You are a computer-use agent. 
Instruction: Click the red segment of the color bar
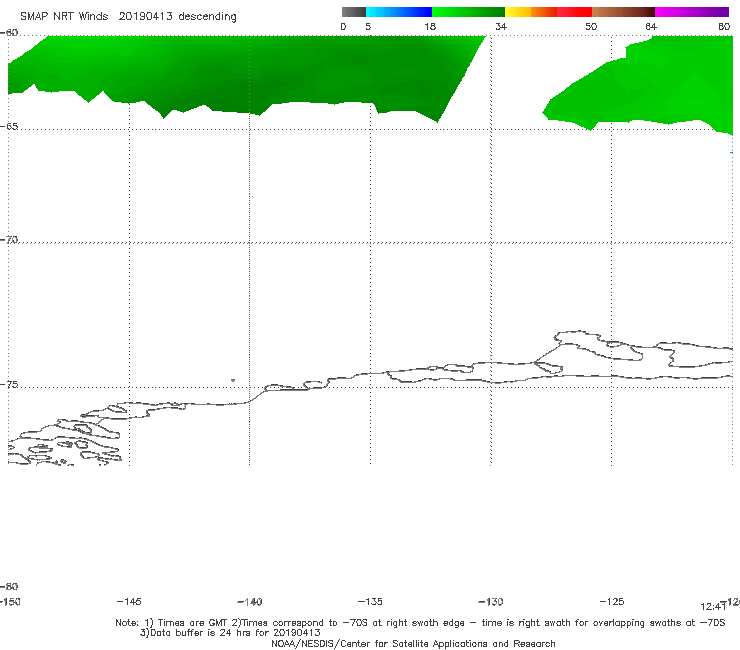point(574,12)
